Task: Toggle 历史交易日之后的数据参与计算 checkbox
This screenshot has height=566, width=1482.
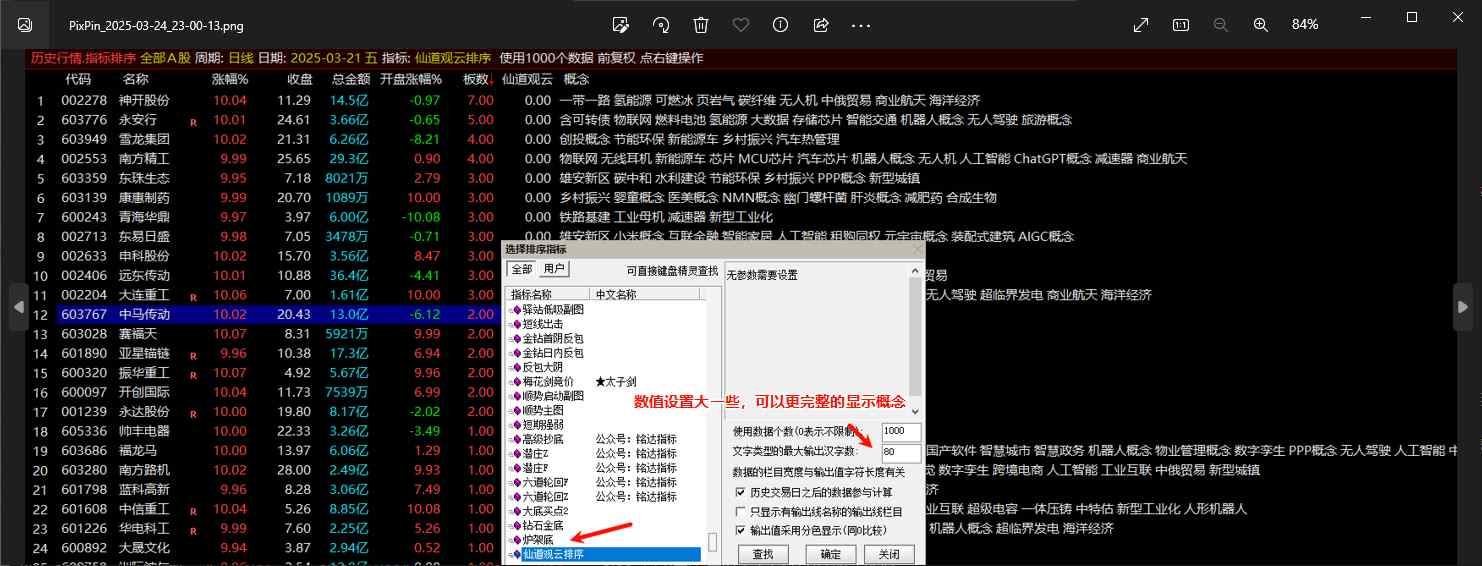Action: click(x=740, y=492)
